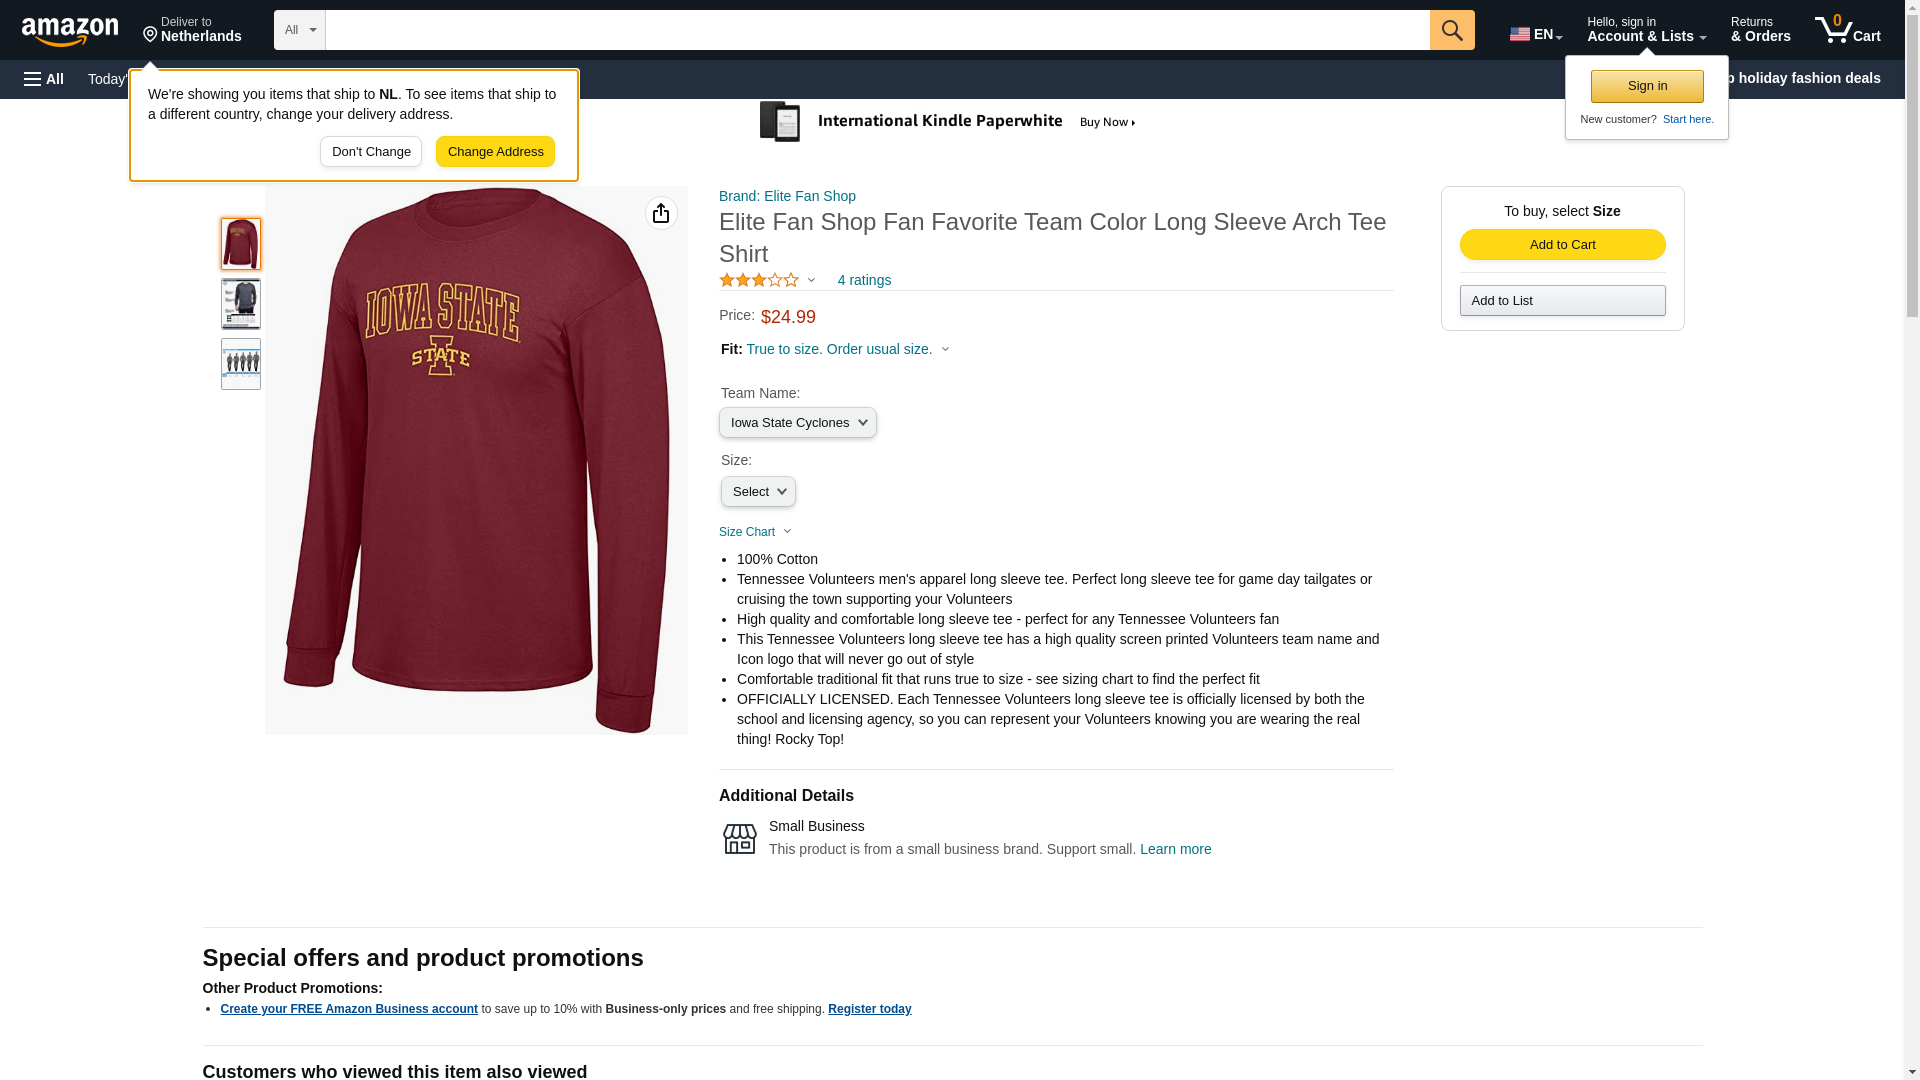Select the gray shirt thumbnail

coord(241,304)
